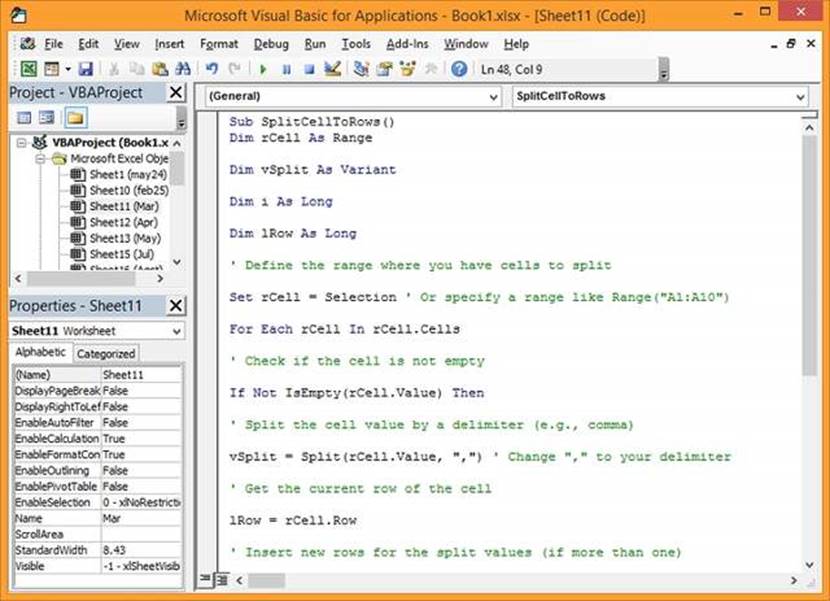This screenshot has width=830, height=601.
Task: Open the Format menu
Action: 219,44
